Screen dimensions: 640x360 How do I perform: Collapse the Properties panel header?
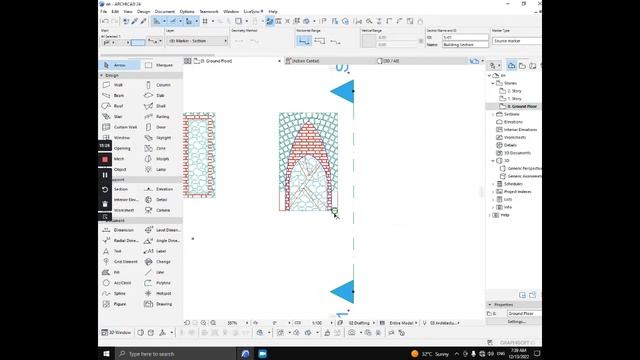490,305
